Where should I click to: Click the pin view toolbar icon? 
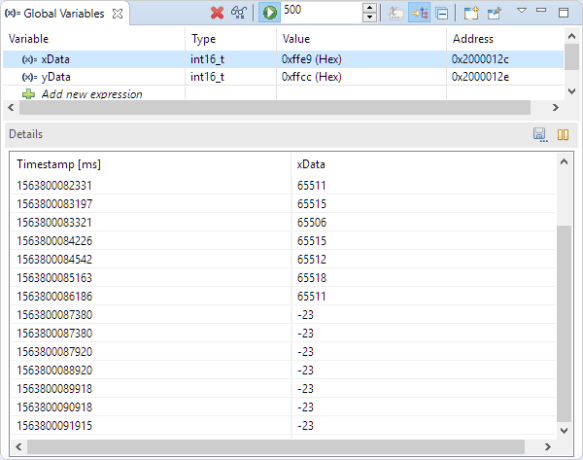[x=495, y=13]
